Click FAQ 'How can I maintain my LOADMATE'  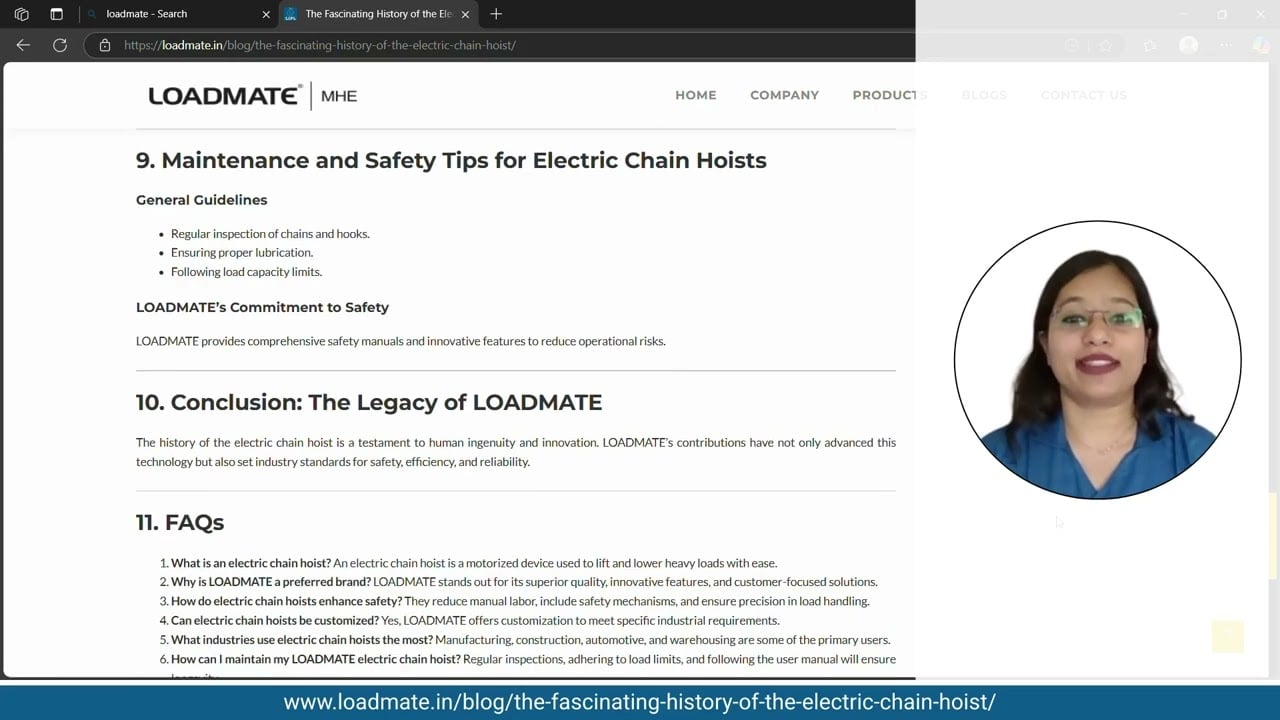(x=316, y=659)
